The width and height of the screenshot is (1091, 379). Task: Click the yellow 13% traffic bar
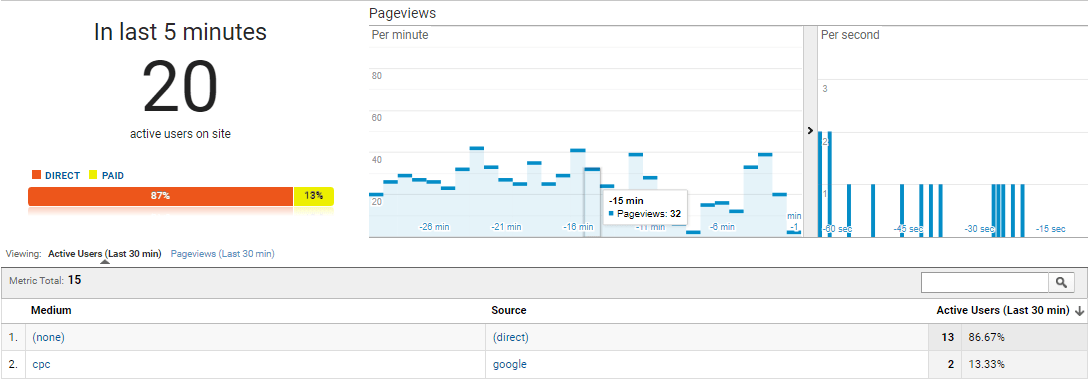pos(314,196)
